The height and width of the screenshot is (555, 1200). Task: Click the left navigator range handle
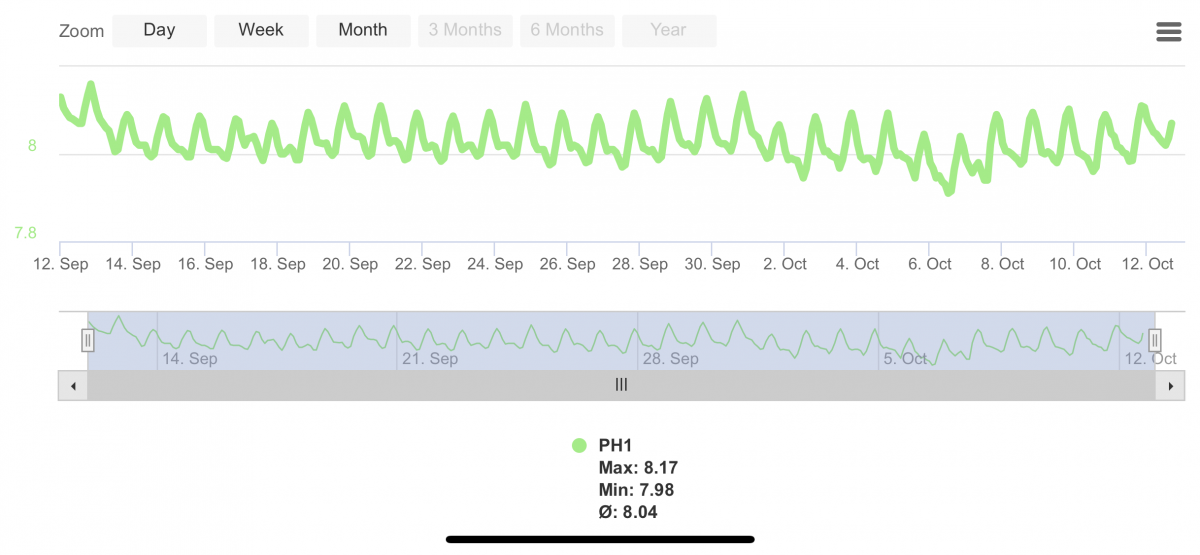(x=88, y=341)
